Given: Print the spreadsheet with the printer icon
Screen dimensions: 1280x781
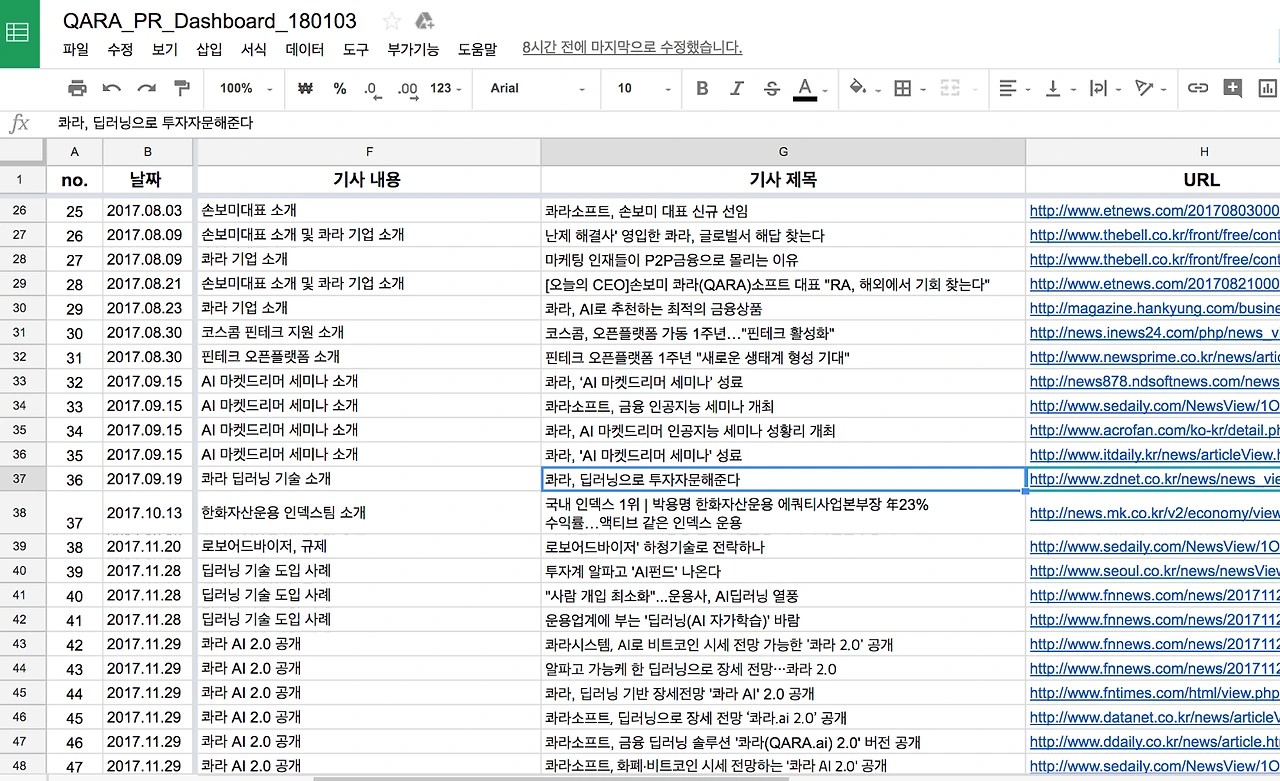Looking at the screenshot, I should pyautogui.click(x=77, y=88).
